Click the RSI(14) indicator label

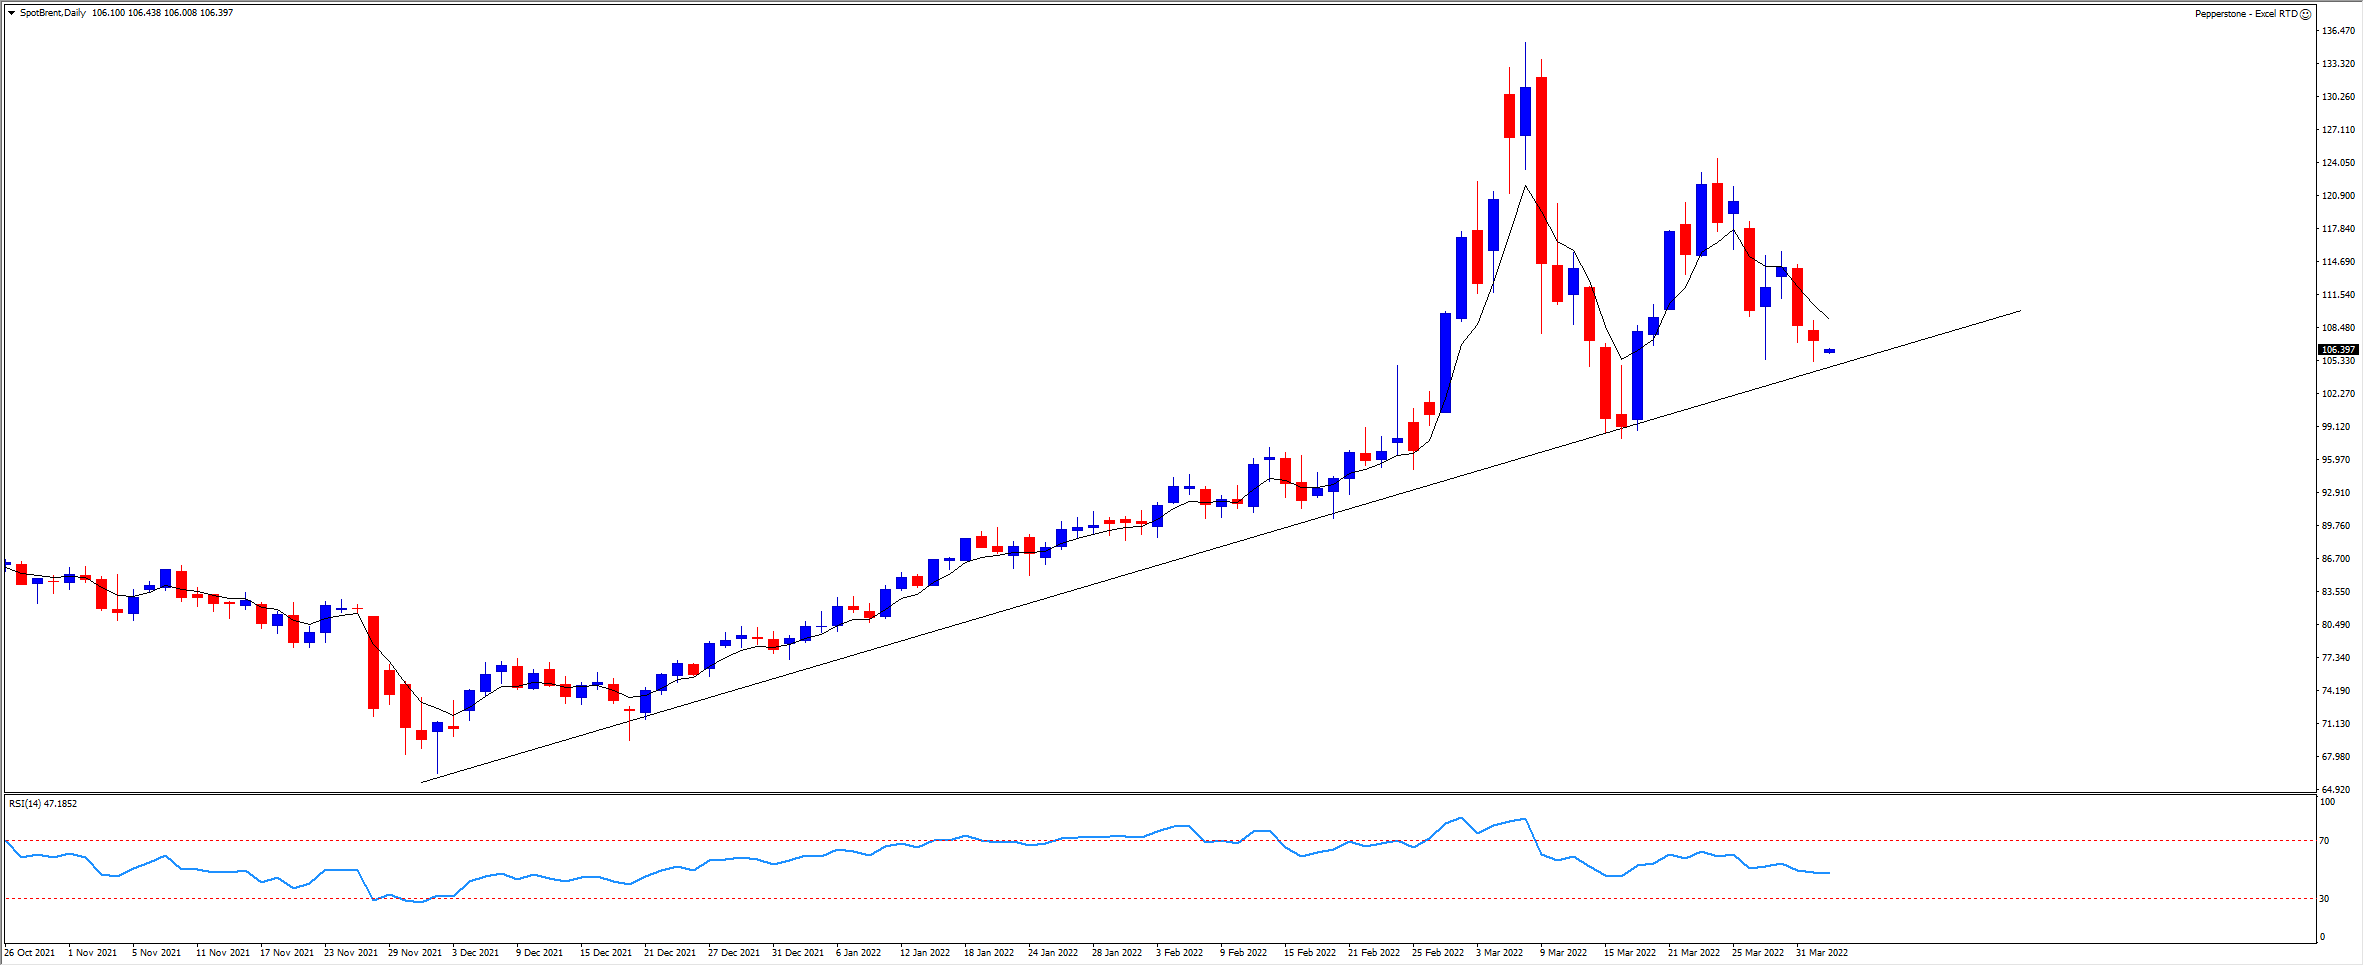coord(42,804)
